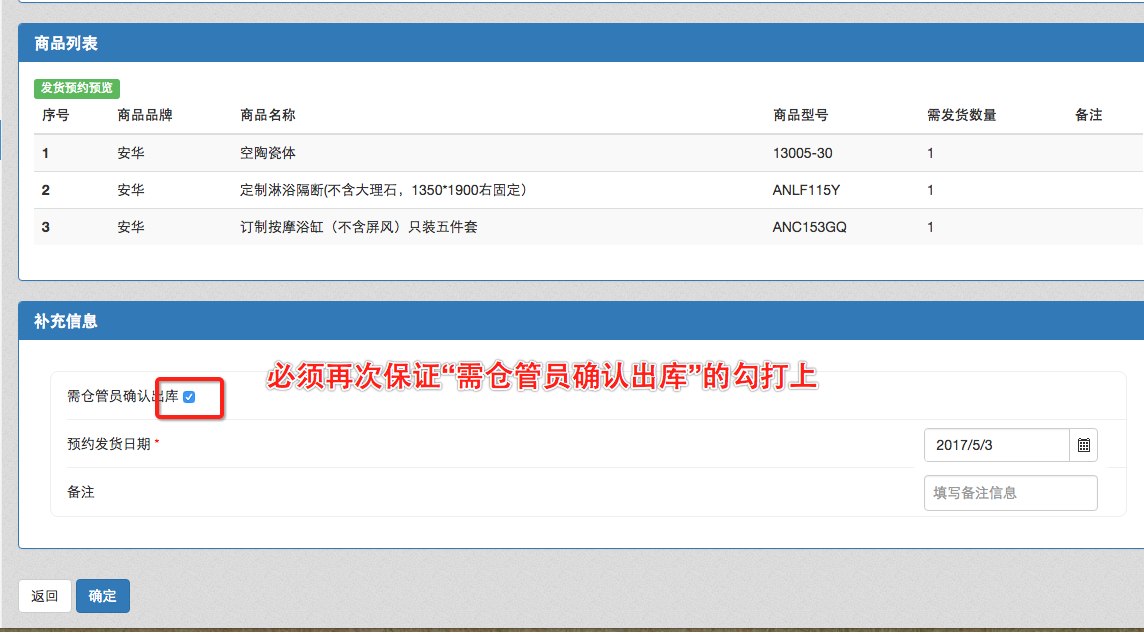Click the 商品型号 column header

tap(800, 115)
